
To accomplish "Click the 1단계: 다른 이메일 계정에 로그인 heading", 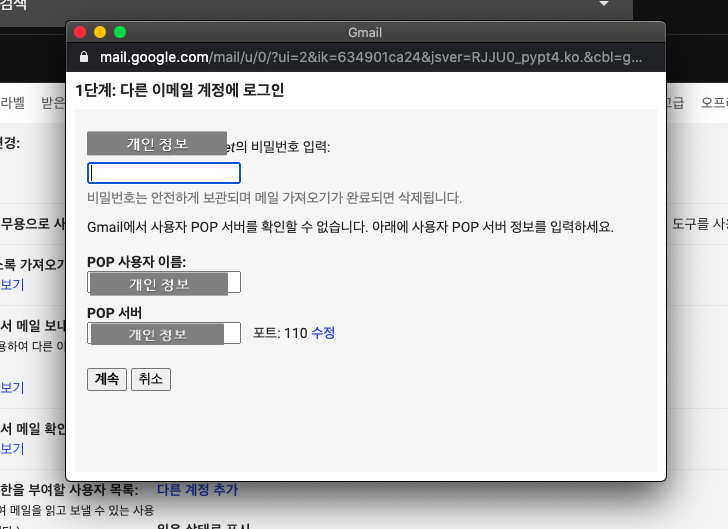I will [x=180, y=90].
